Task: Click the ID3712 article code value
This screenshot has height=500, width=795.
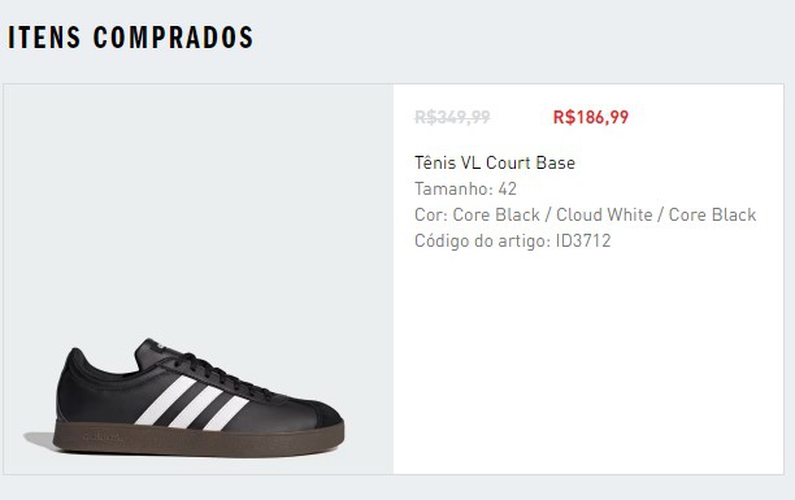Action: point(584,240)
